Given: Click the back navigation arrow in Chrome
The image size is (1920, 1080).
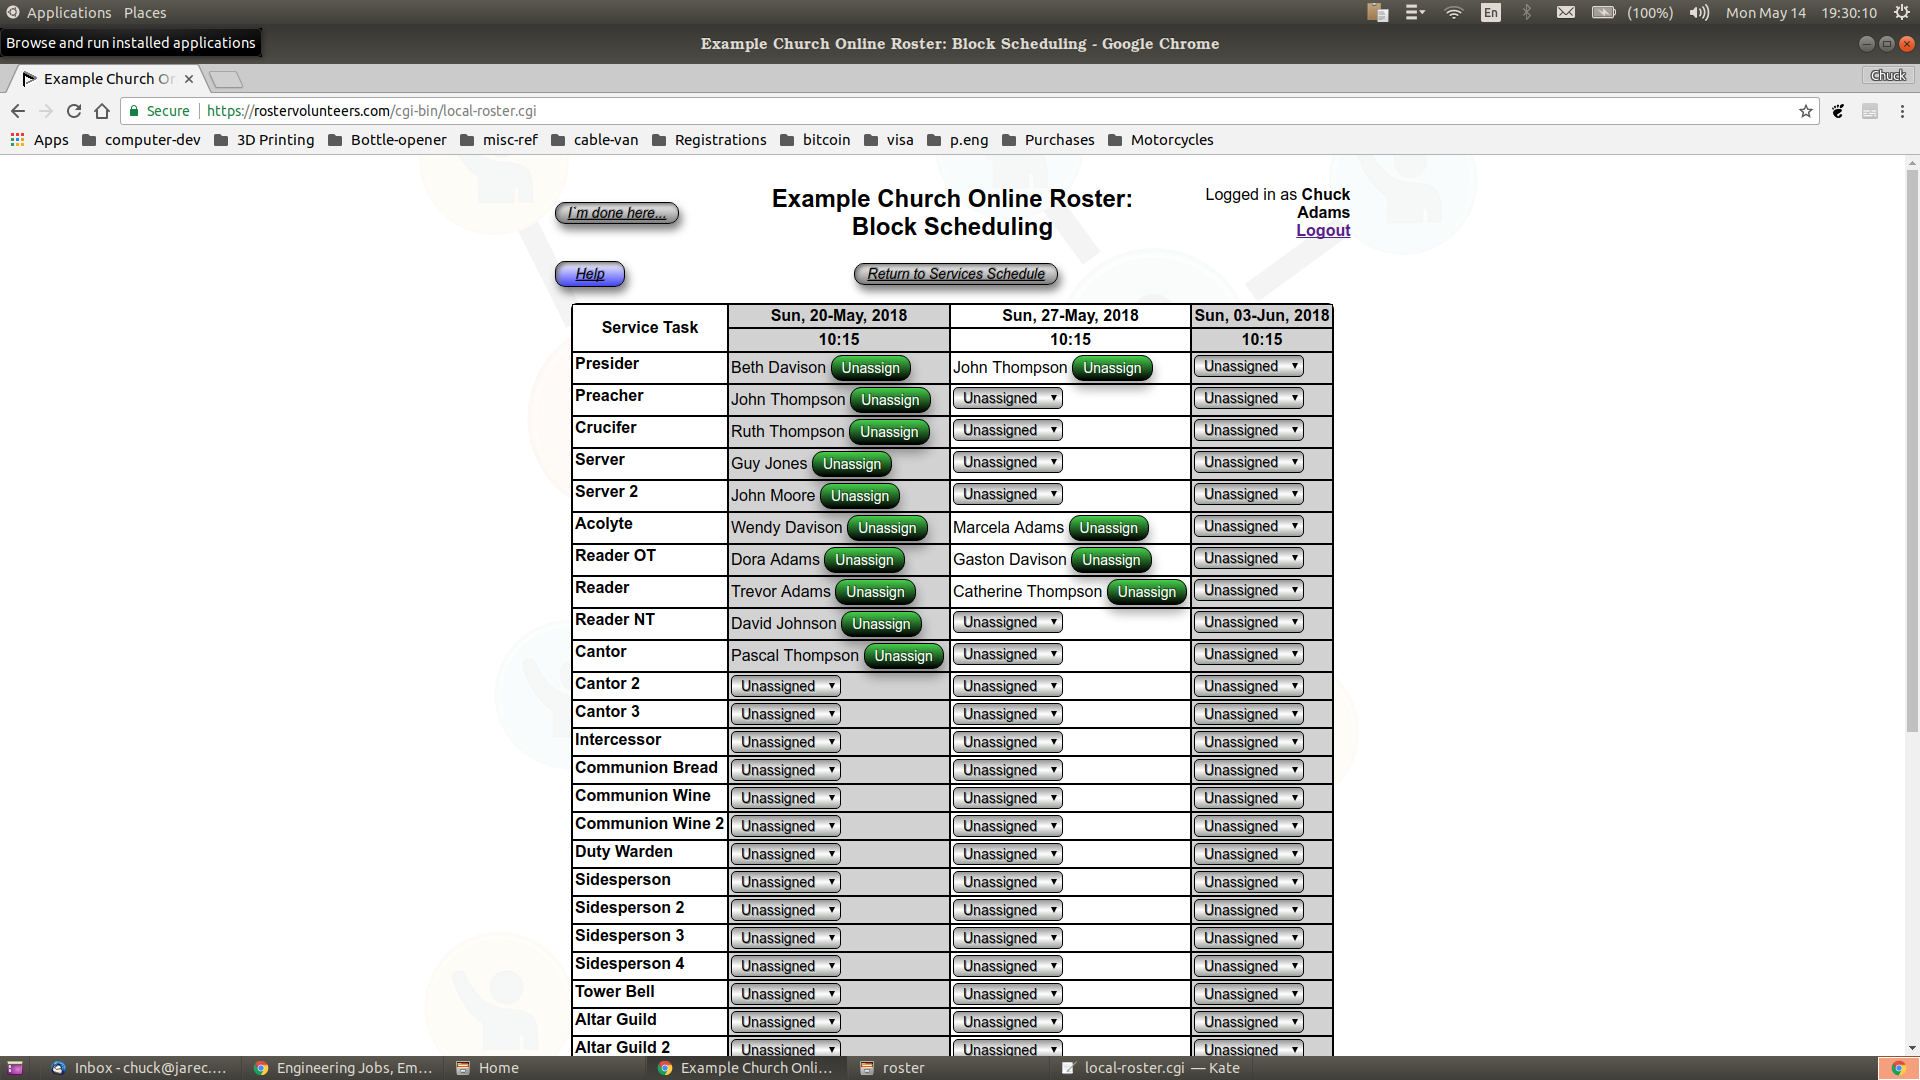Looking at the screenshot, I should (x=18, y=111).
